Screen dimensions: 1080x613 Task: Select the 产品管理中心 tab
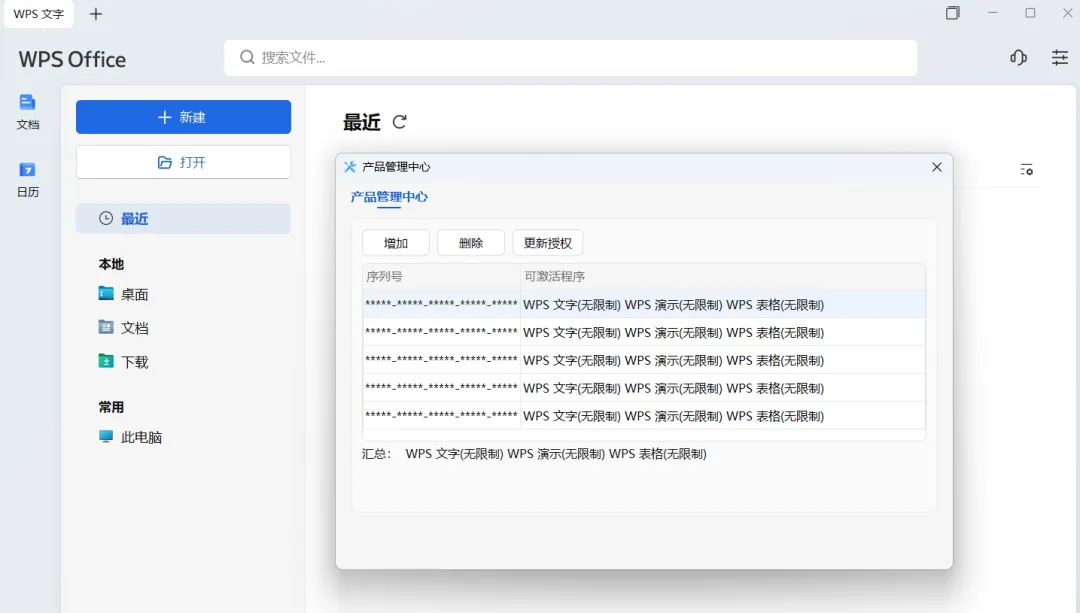pyautogui.click(x=389, y=197)
